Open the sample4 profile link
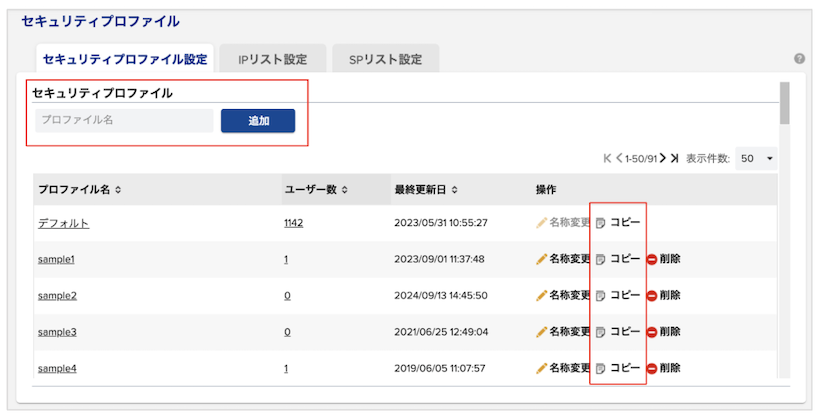821x420 pixels. (57, 369)
